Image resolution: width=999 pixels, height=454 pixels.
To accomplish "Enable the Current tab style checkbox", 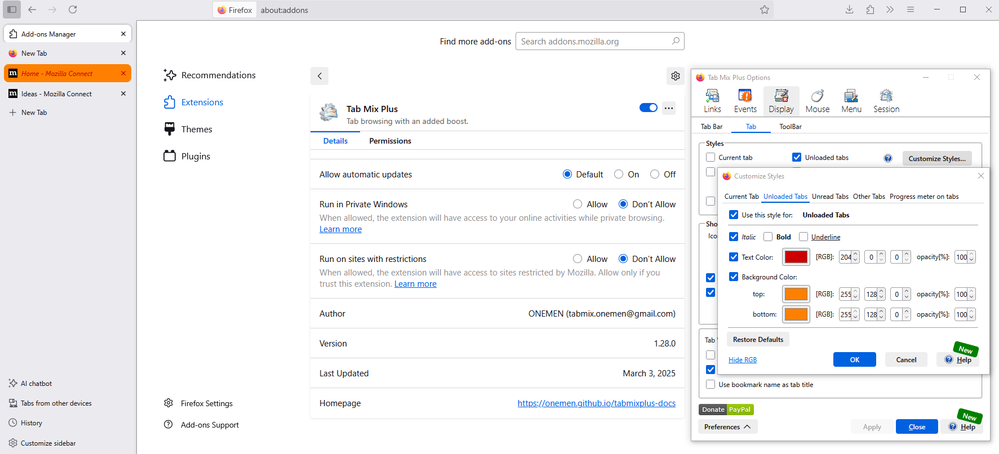I will click(x=710, y=157).
